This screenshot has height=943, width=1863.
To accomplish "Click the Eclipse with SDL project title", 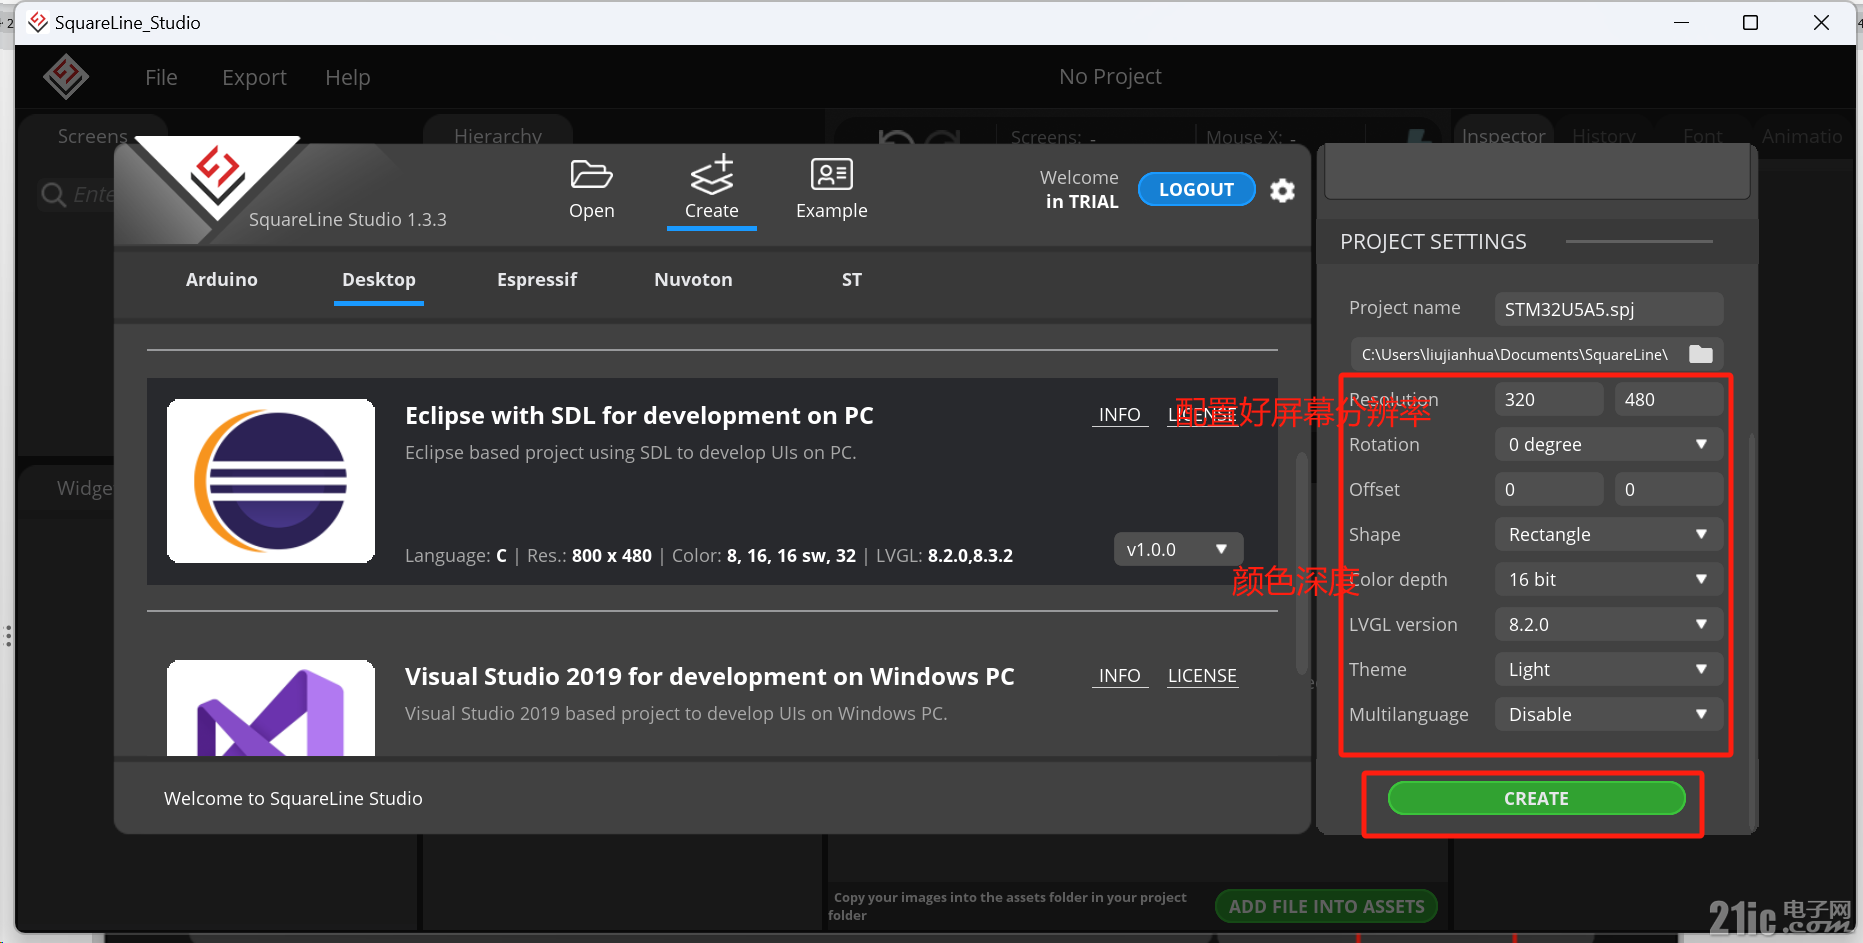I will 639,415.
